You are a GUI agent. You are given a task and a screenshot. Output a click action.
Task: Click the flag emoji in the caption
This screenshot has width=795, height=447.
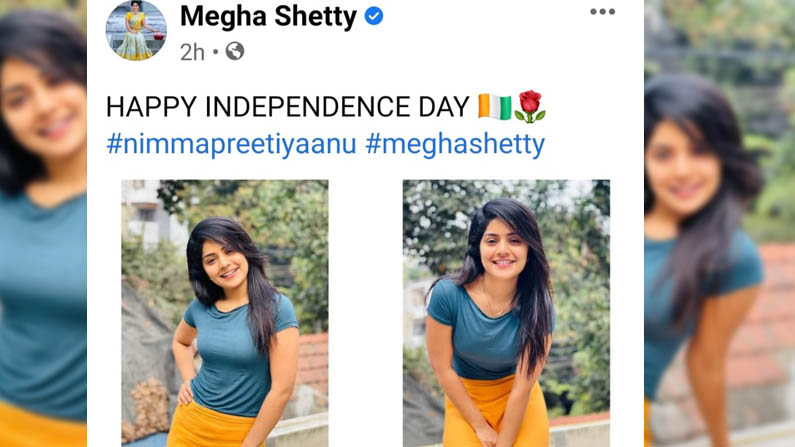[494, 107]
